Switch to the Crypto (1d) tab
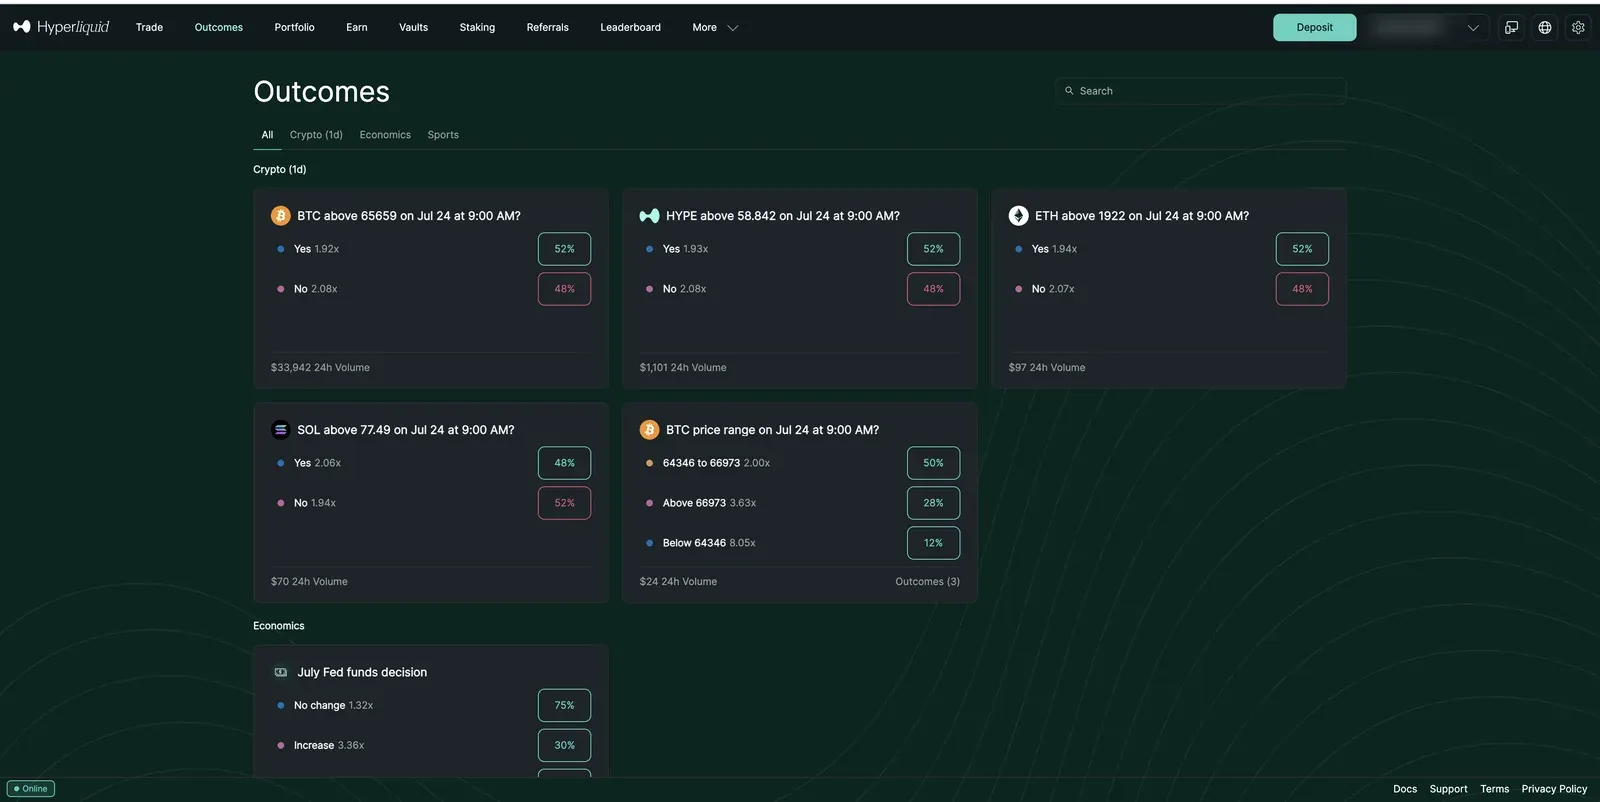The image size is (1600, 802). pyautogui.click(x=316, y=135)
